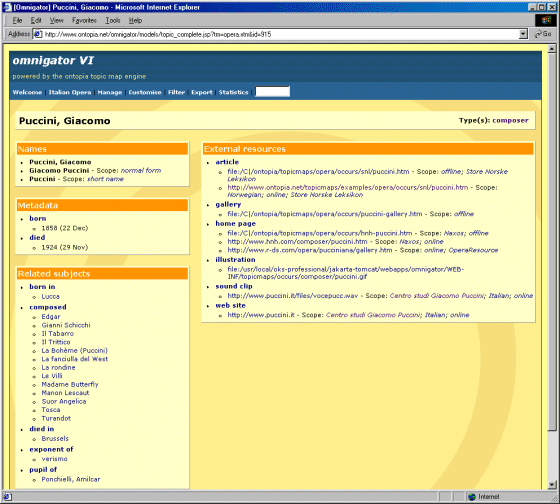Screen dimensions: 560x504
Task: Open the Favorites menu
Action: (x=84, y=20)
